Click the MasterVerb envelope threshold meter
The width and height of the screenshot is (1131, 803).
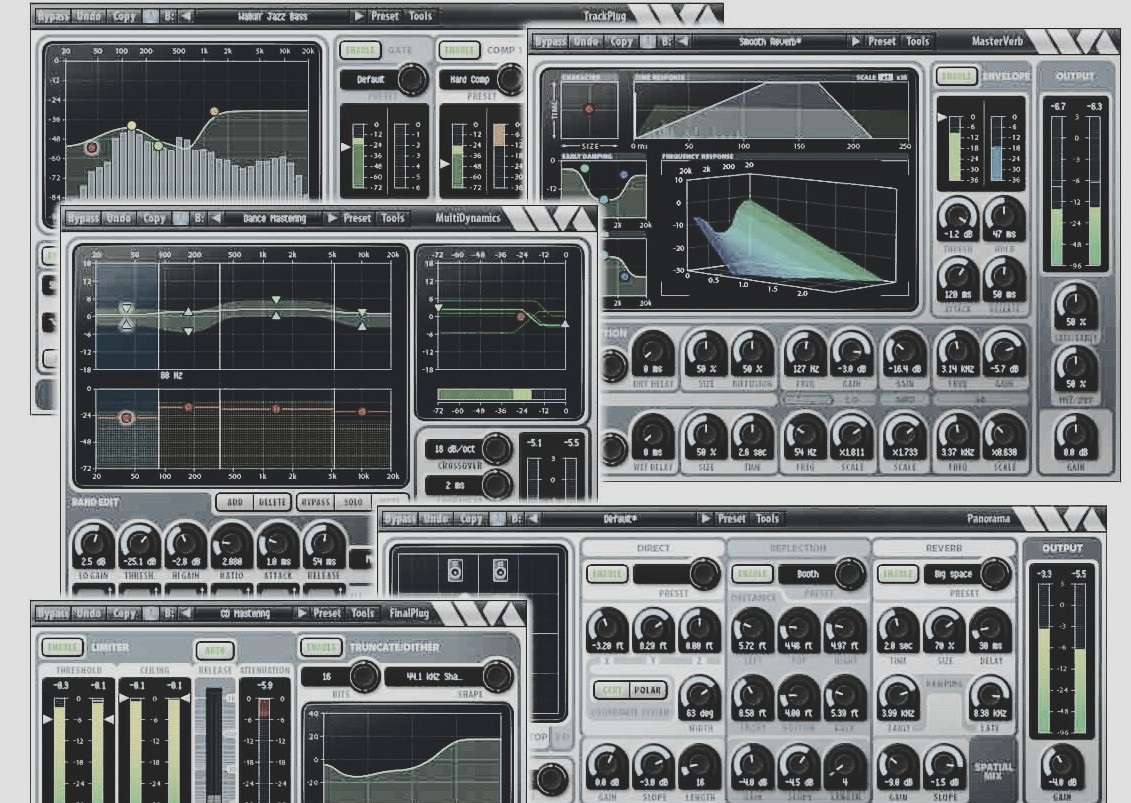coord(955,147)
